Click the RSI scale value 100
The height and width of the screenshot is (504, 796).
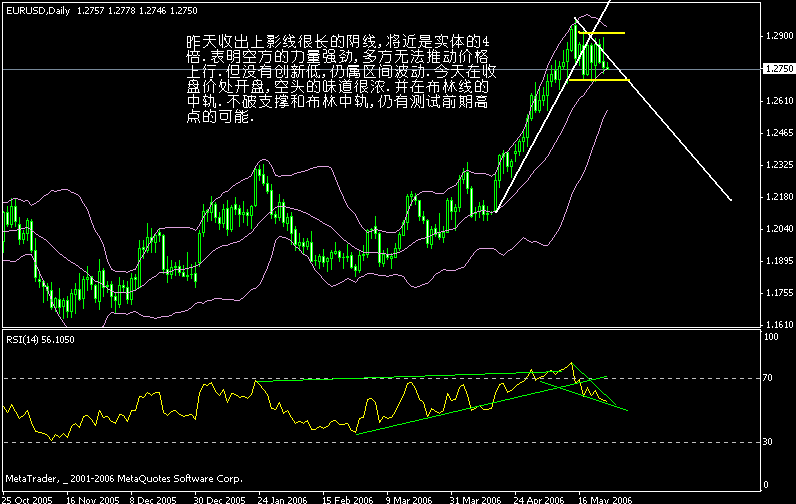(771, 337)
